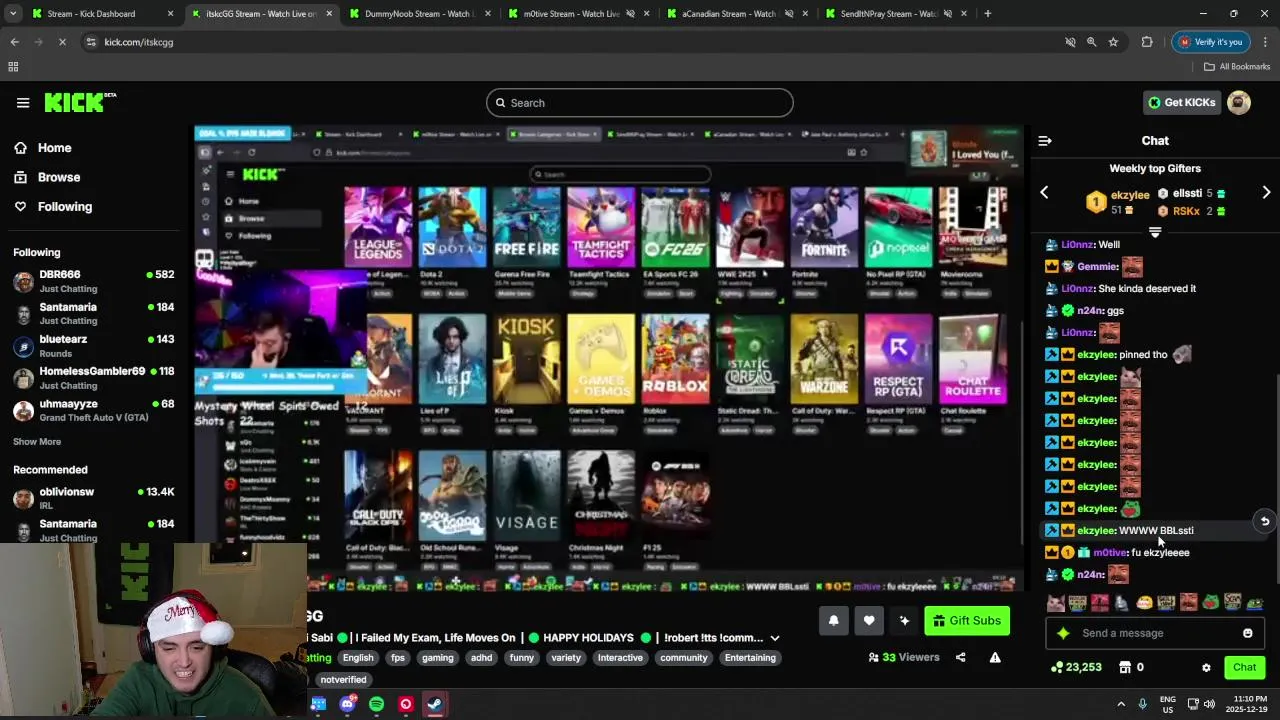Click the 23,253 channel points balance
1280x720 pixels.
(1076, 667)
